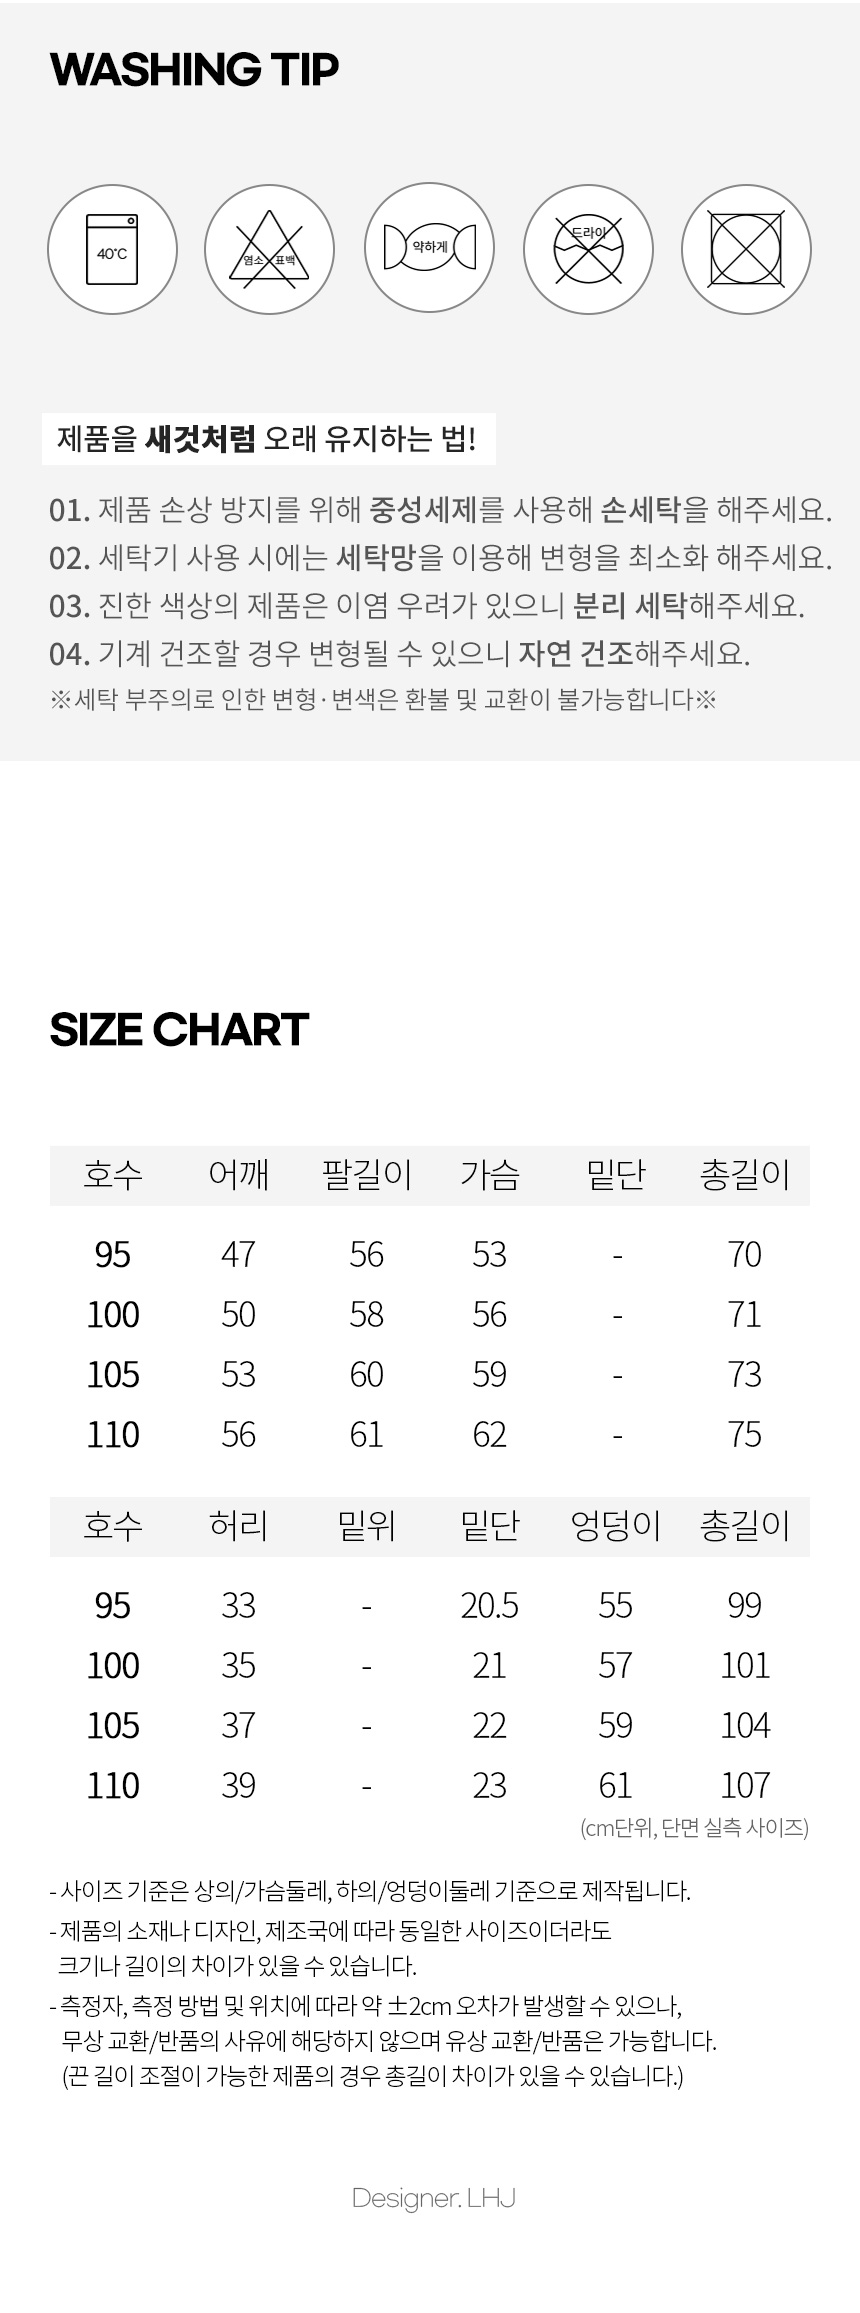Click the cm단위 단면 실측 사이즈 note

tap(694, 1828)
